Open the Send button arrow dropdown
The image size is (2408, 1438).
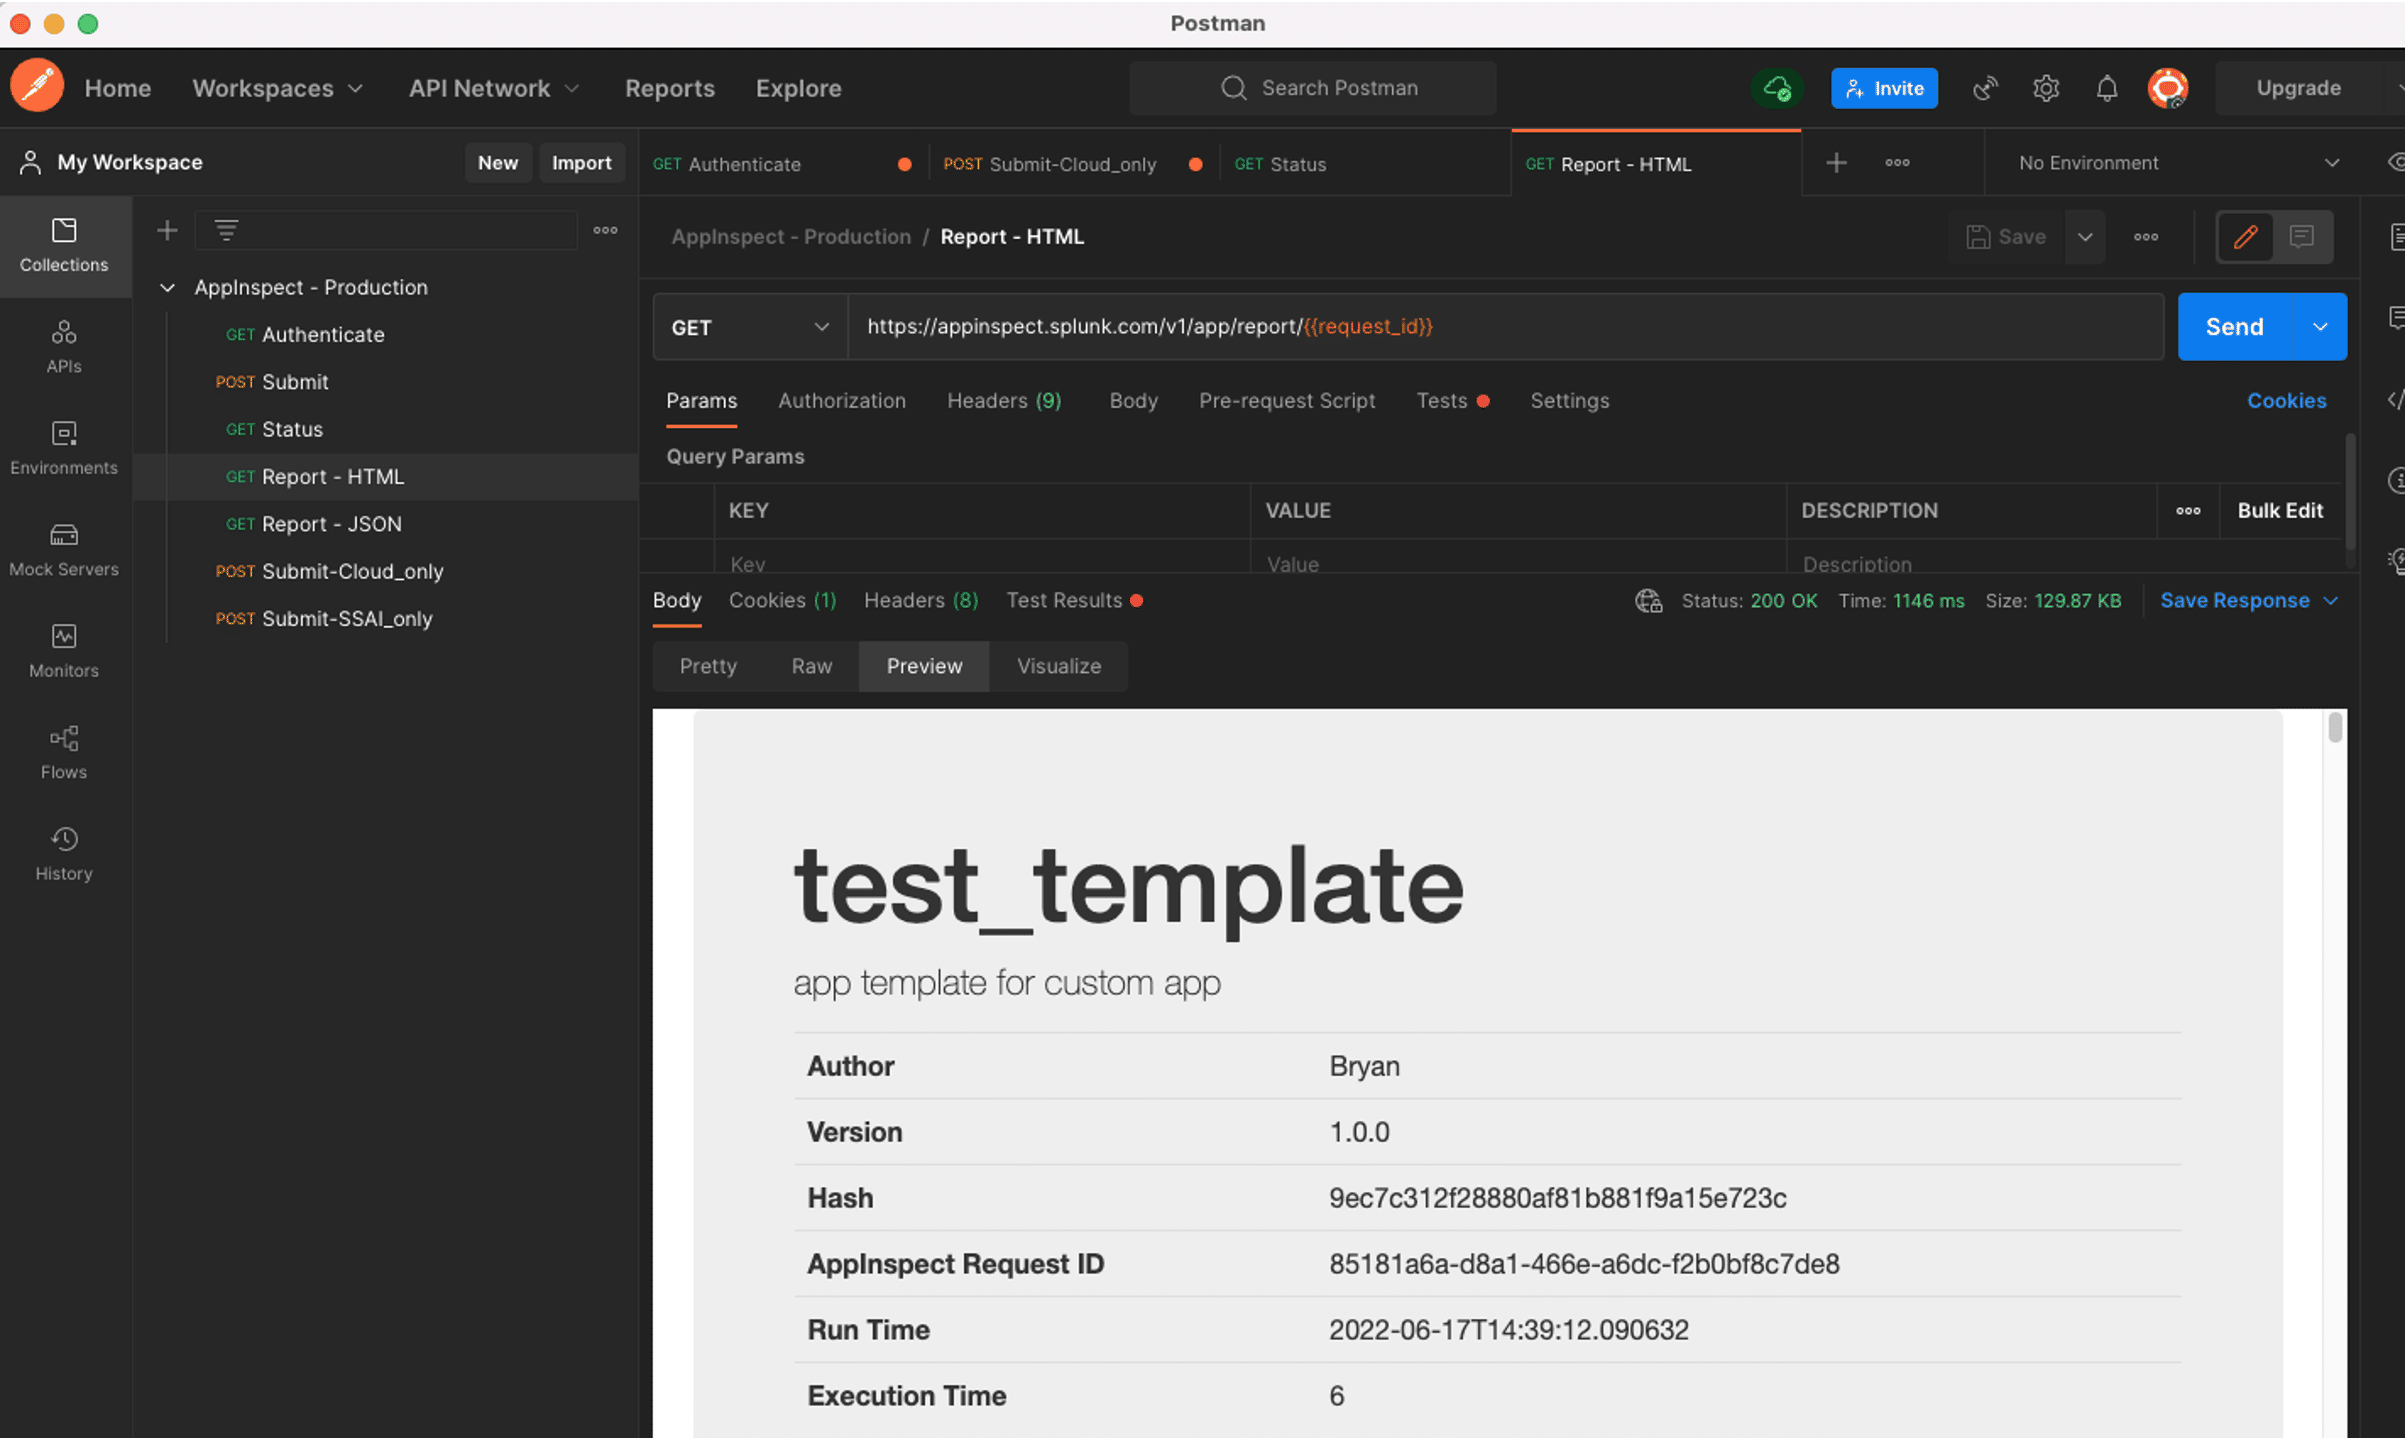[2320, 327]
